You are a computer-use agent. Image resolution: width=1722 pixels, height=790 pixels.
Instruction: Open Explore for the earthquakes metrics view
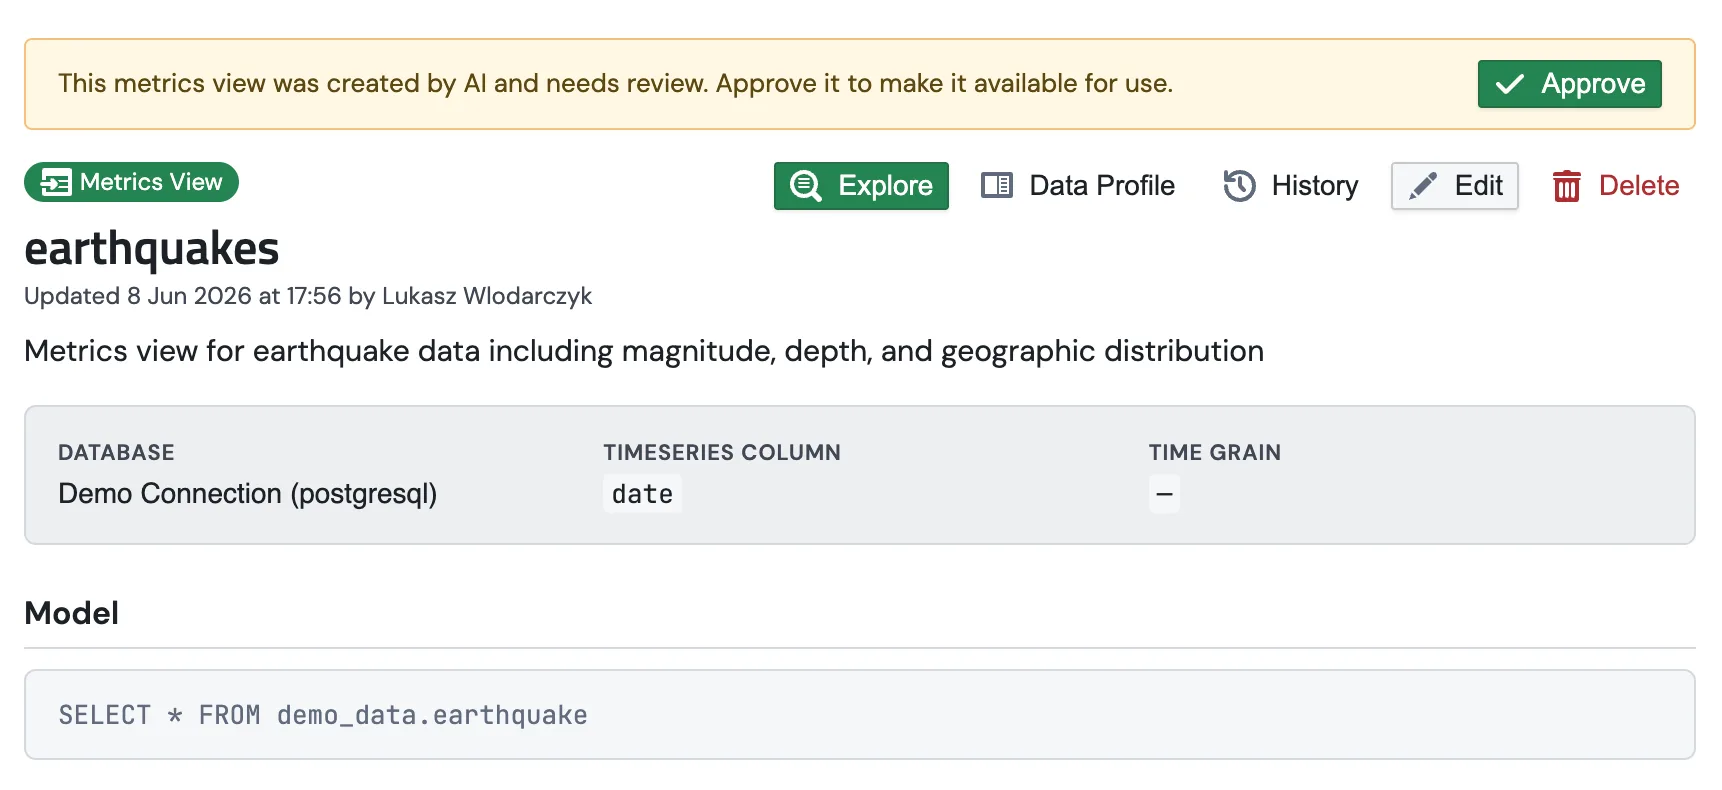tap(861, 186)
